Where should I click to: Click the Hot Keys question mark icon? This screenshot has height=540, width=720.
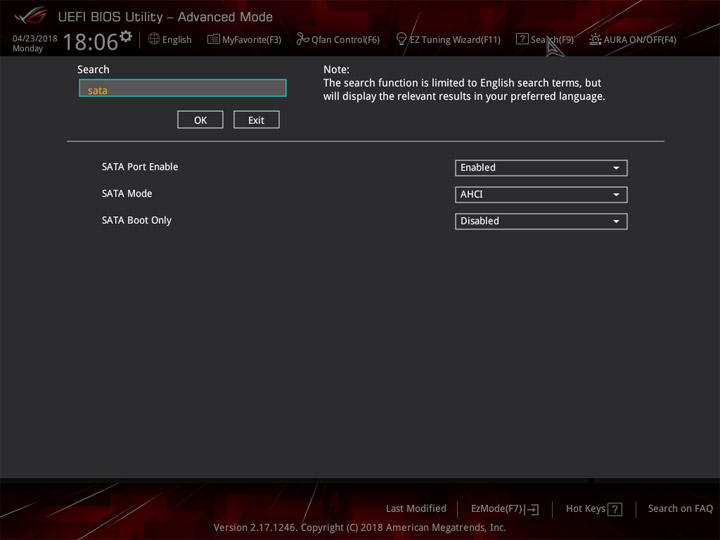614,509
